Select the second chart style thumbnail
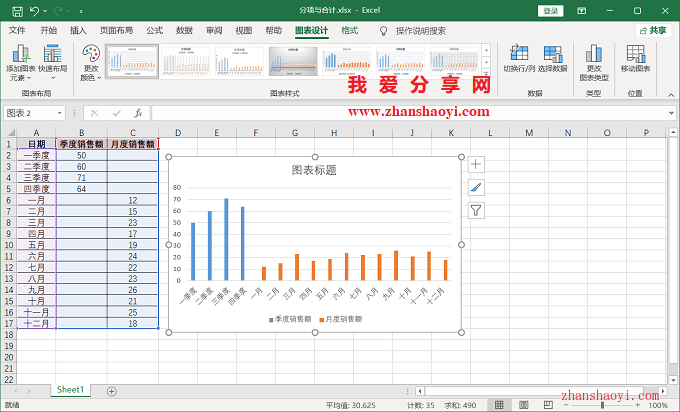 coord(186,61)
